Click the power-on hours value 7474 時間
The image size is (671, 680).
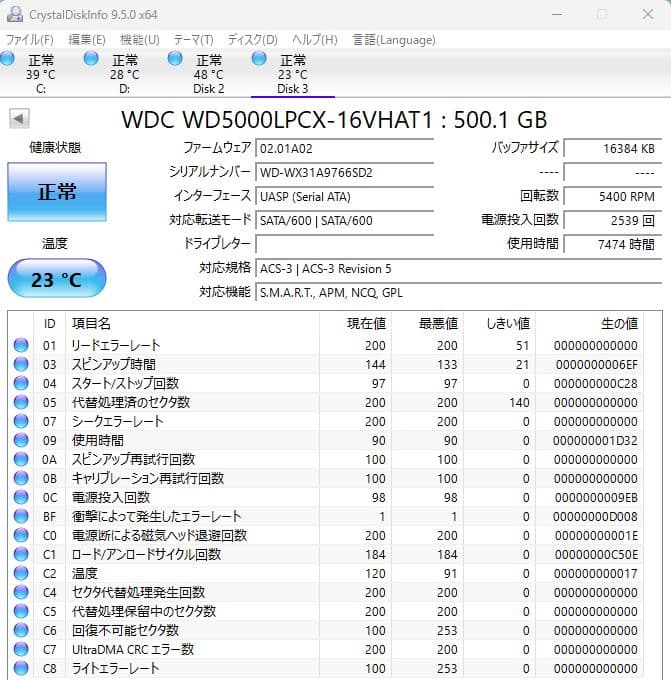(613, 244)
